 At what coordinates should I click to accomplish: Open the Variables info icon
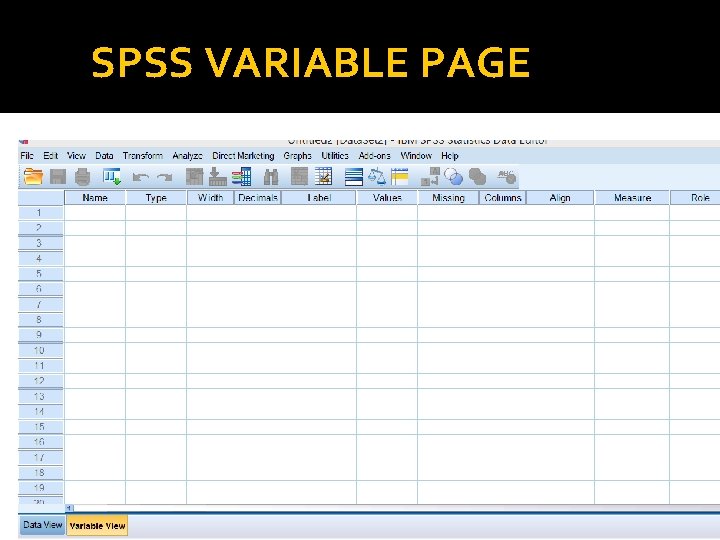click(x=242, y=177)
